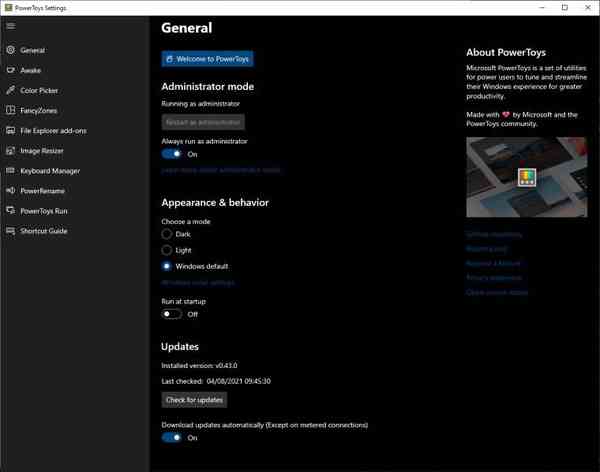This screenshot has width=600, height=472.
Task: Click the PowerToys preview image
Action: pos(526,177)
